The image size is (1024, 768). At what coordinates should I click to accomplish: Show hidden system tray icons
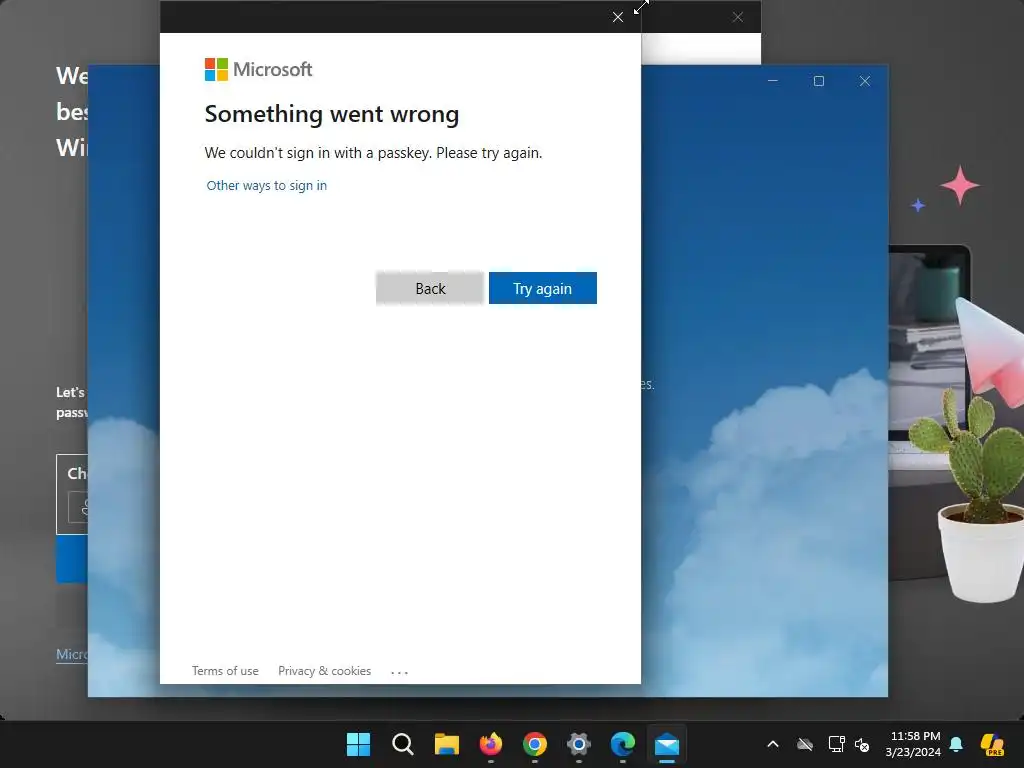coord(773,744)
